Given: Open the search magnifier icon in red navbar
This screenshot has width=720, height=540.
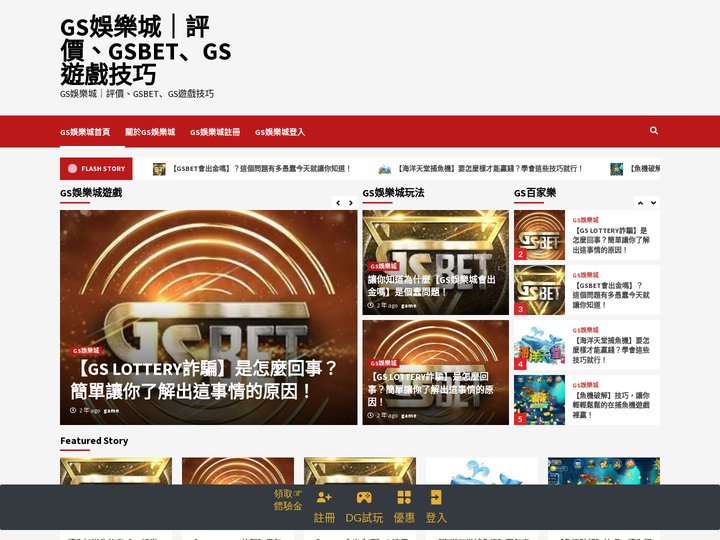Looking at the screenshot, I should click(653, 131).
